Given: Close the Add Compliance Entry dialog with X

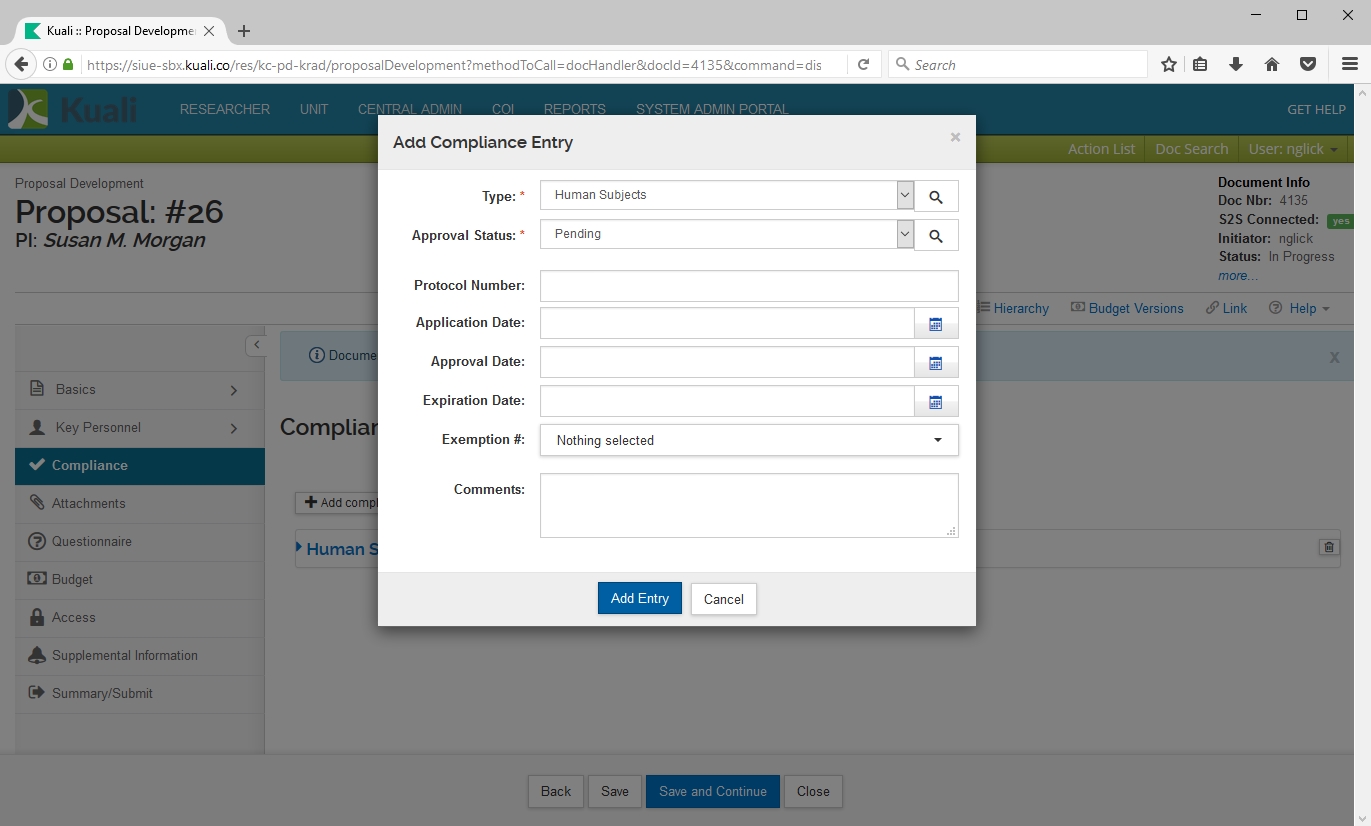Looking at the screenshot, I should click(955, 138).
